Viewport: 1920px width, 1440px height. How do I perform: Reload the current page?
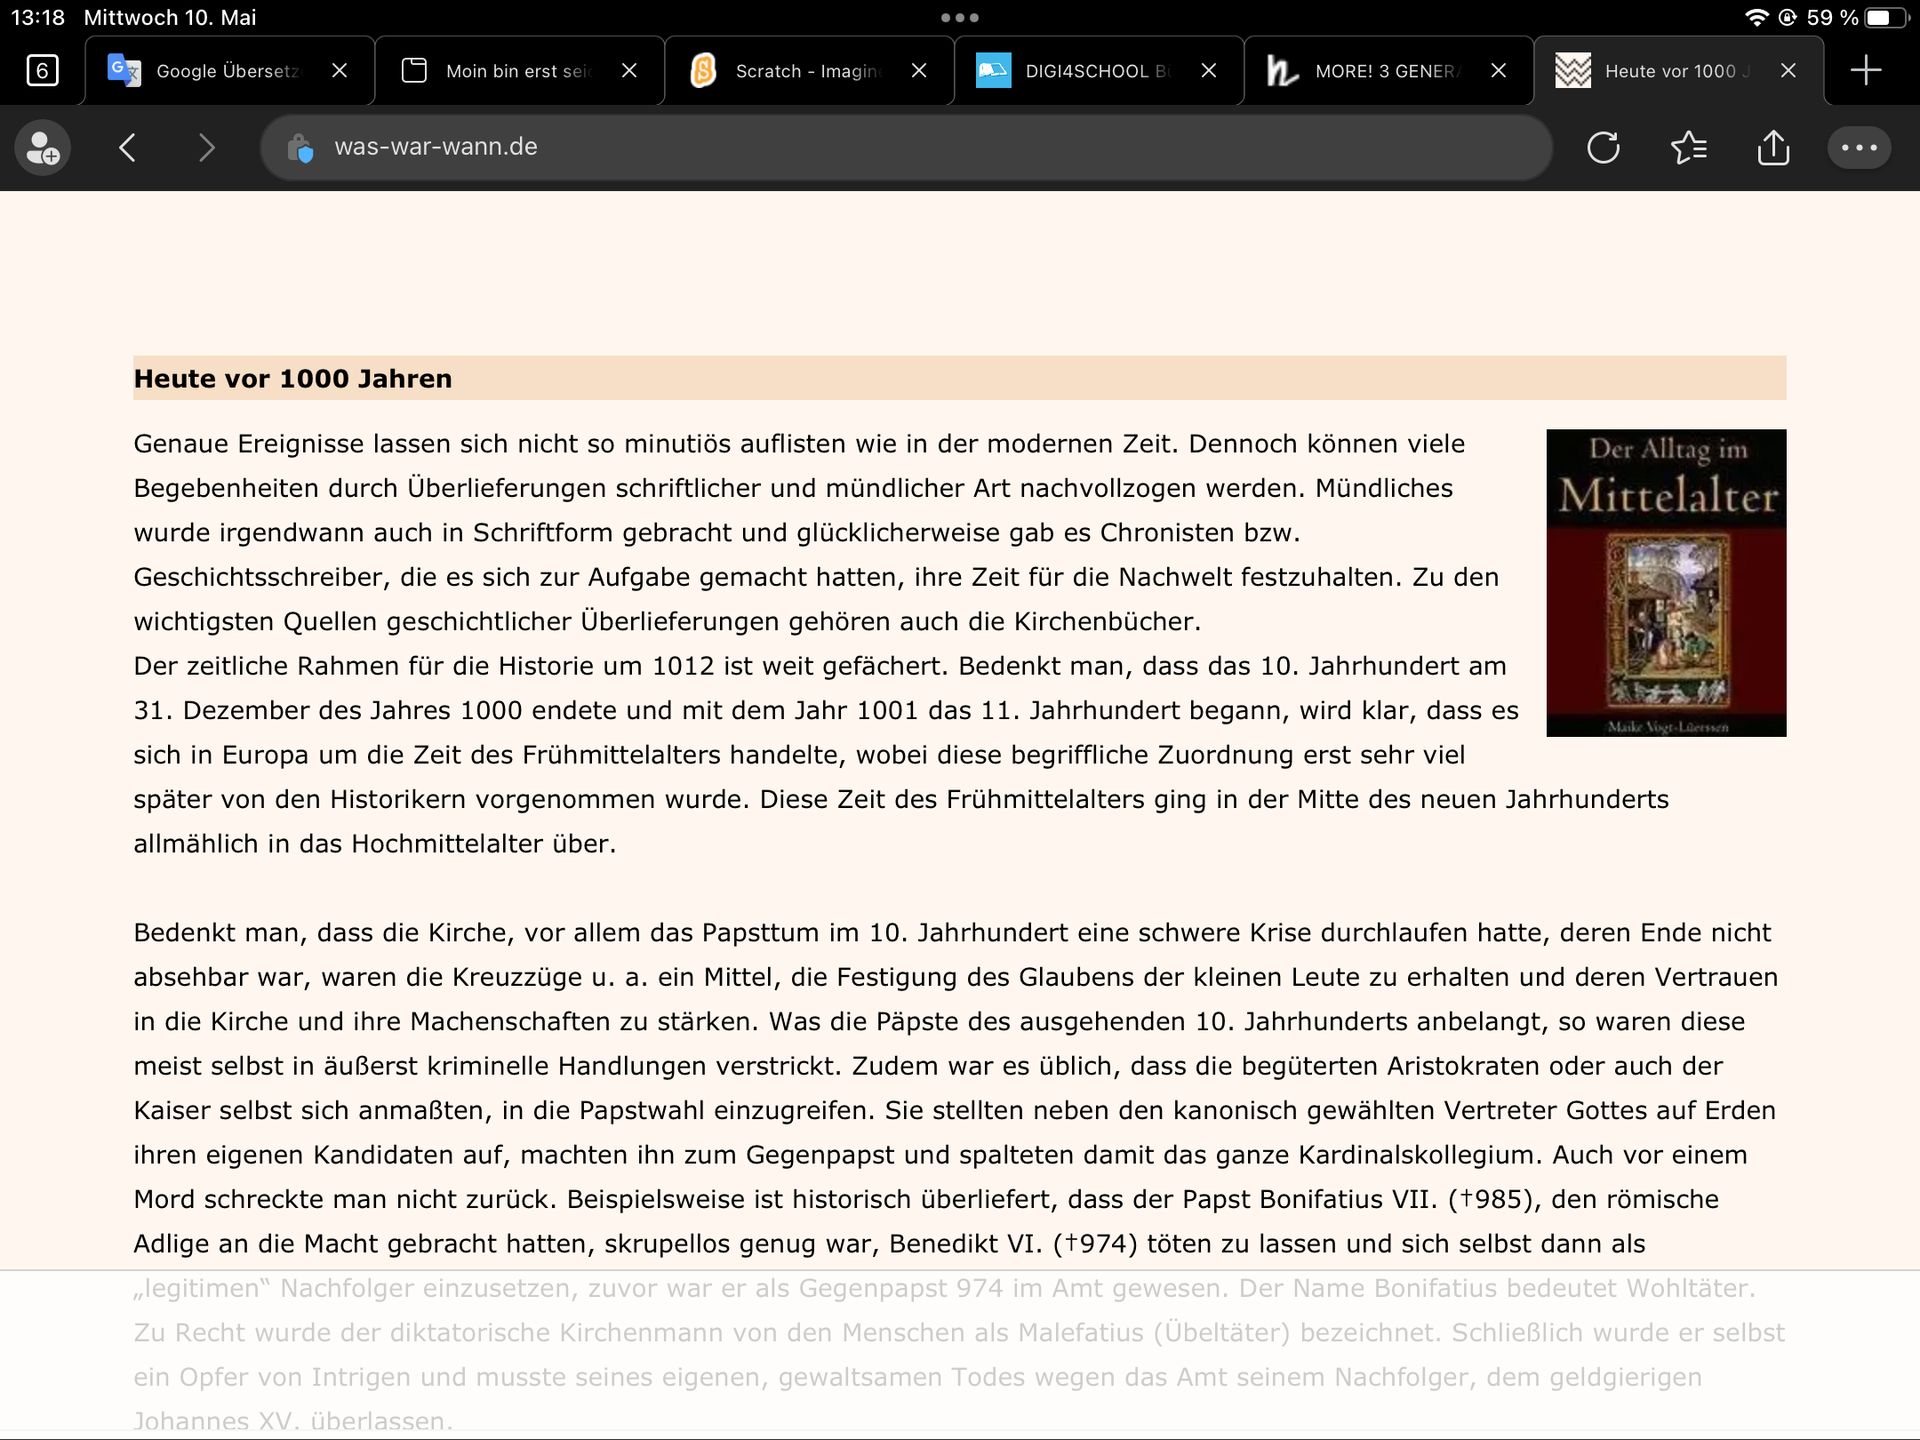tap(1603, 148)
